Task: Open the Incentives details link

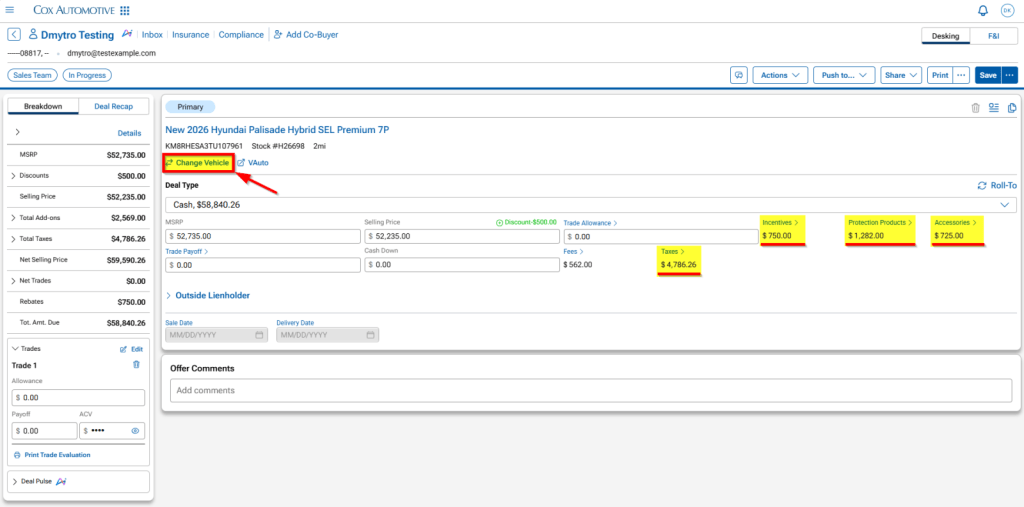Action: [x=780, y=223]
